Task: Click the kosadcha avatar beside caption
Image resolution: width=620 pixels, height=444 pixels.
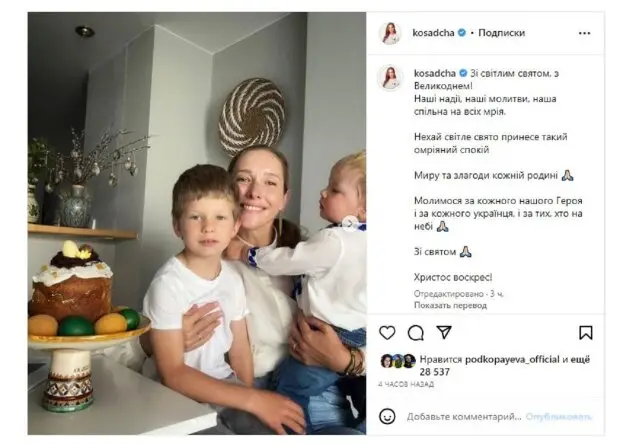Action: coord(390,77)
